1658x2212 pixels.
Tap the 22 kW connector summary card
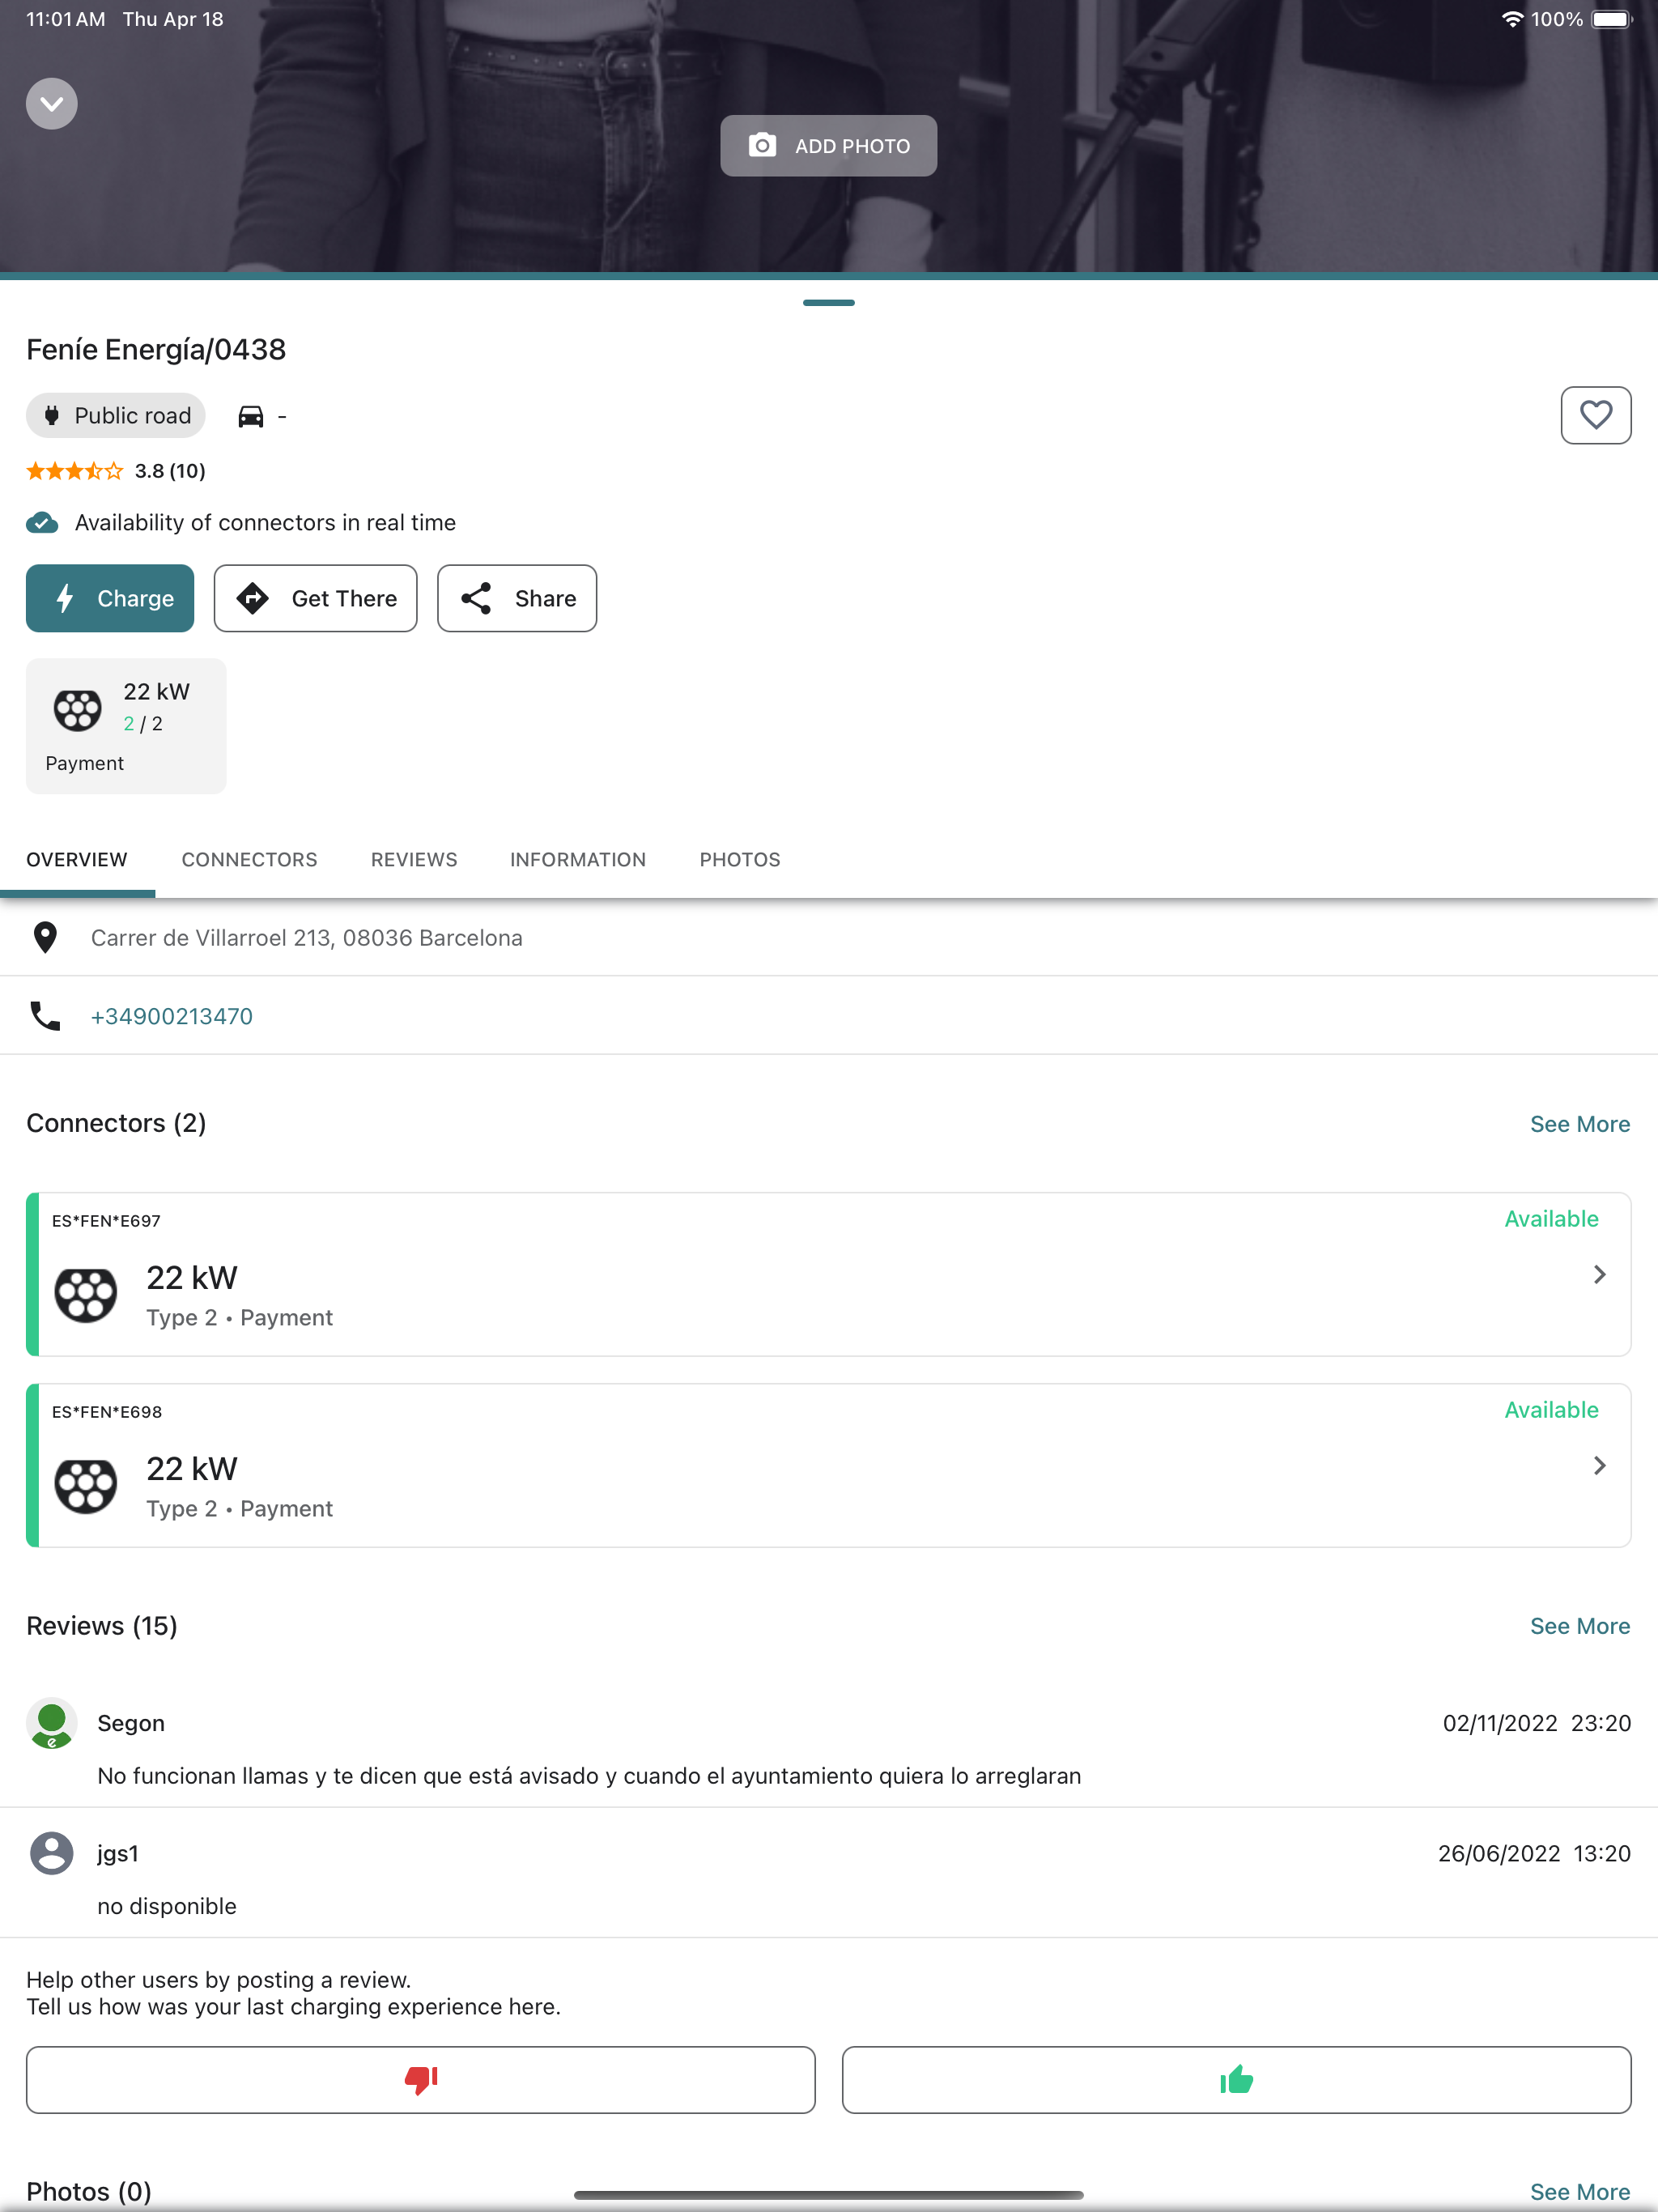pos(126,725)
